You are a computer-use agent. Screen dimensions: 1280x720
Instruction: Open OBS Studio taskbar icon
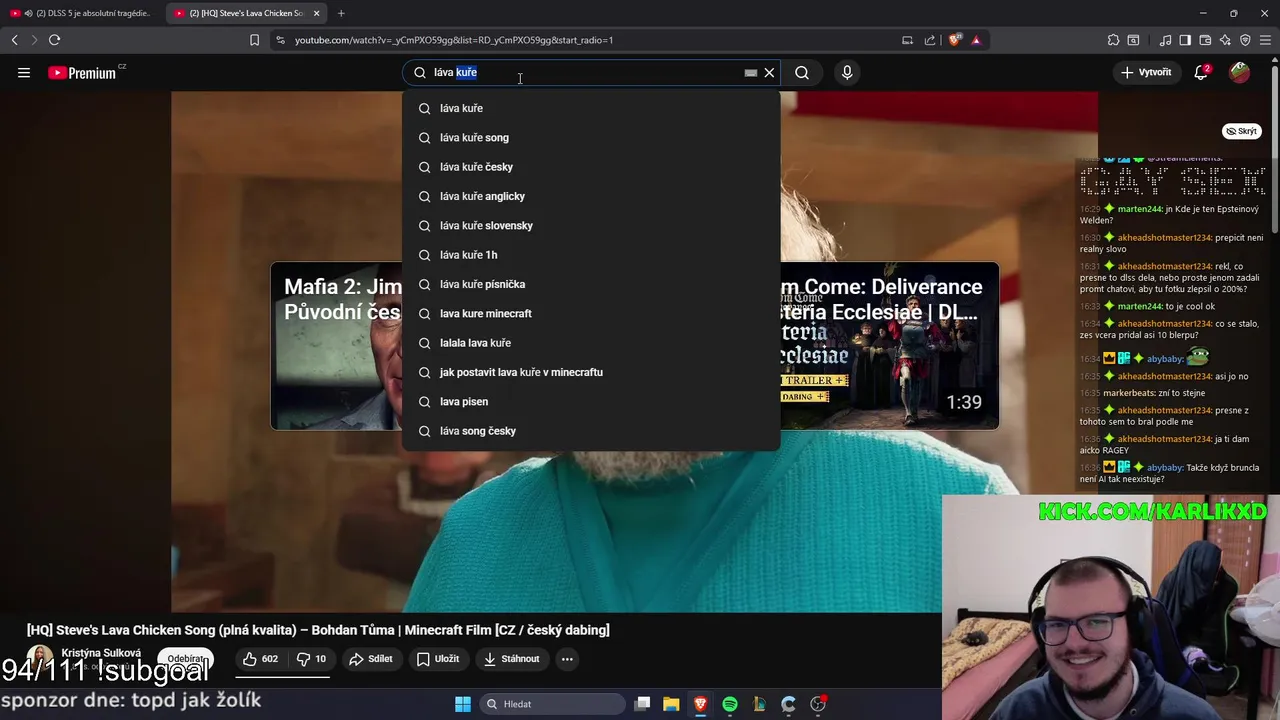pos(818,704)
